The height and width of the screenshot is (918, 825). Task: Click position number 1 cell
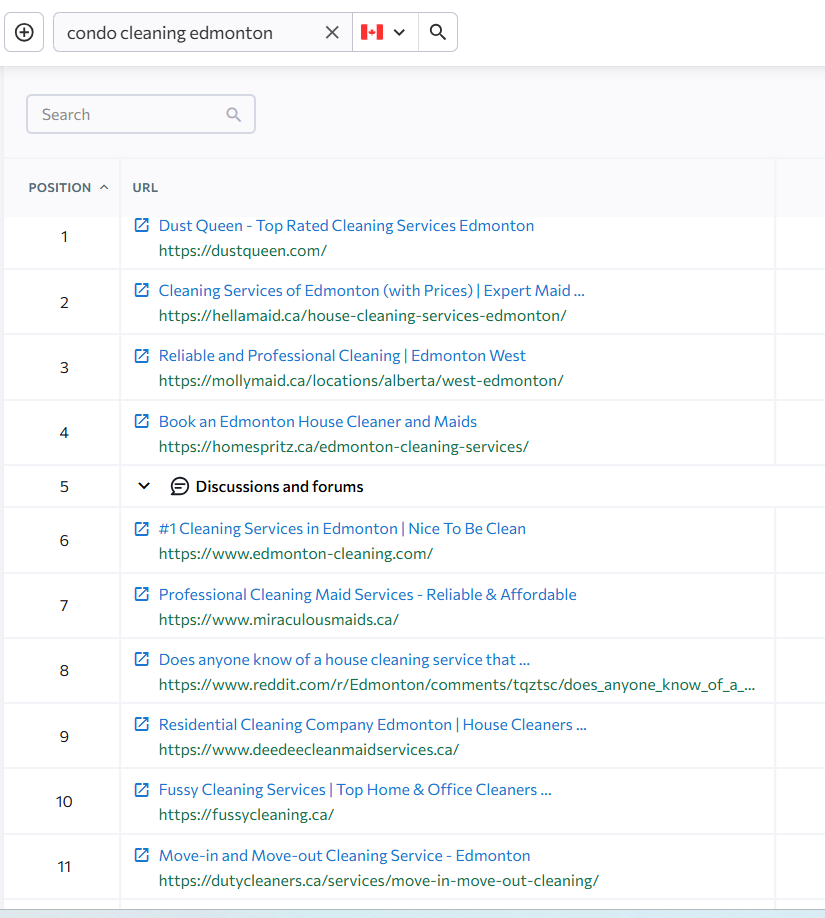[x=64, y=237]
